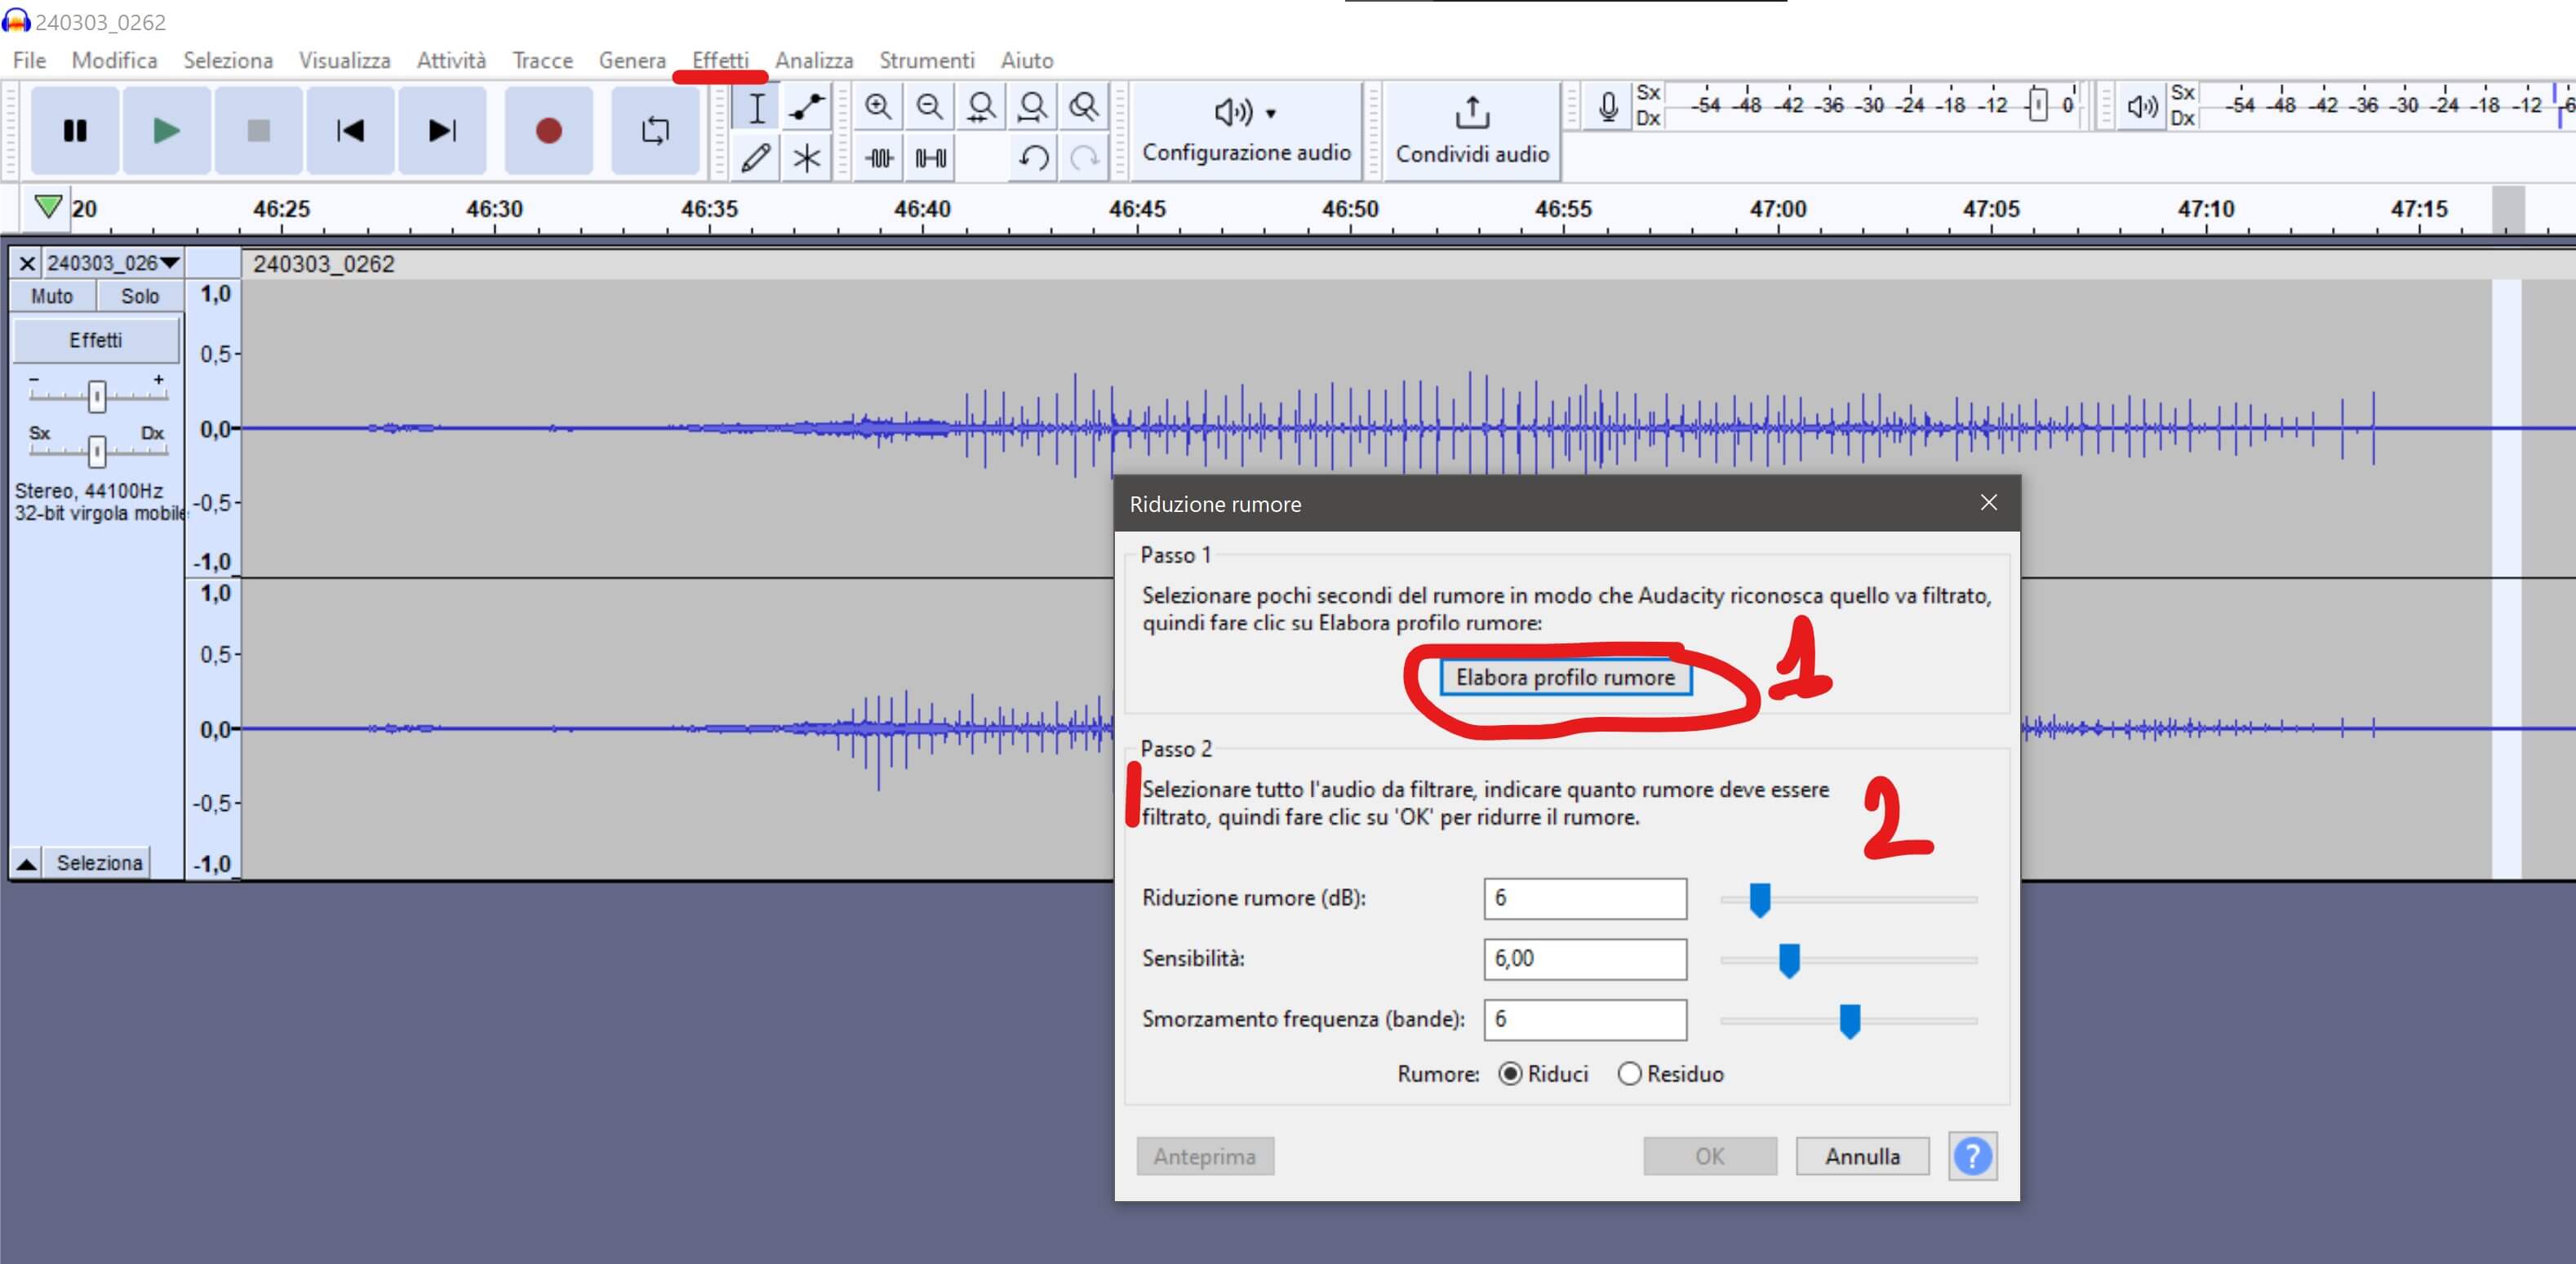Click the Record button
Viewport: 2576px width, 1264px height.
[x=548, y=131]
